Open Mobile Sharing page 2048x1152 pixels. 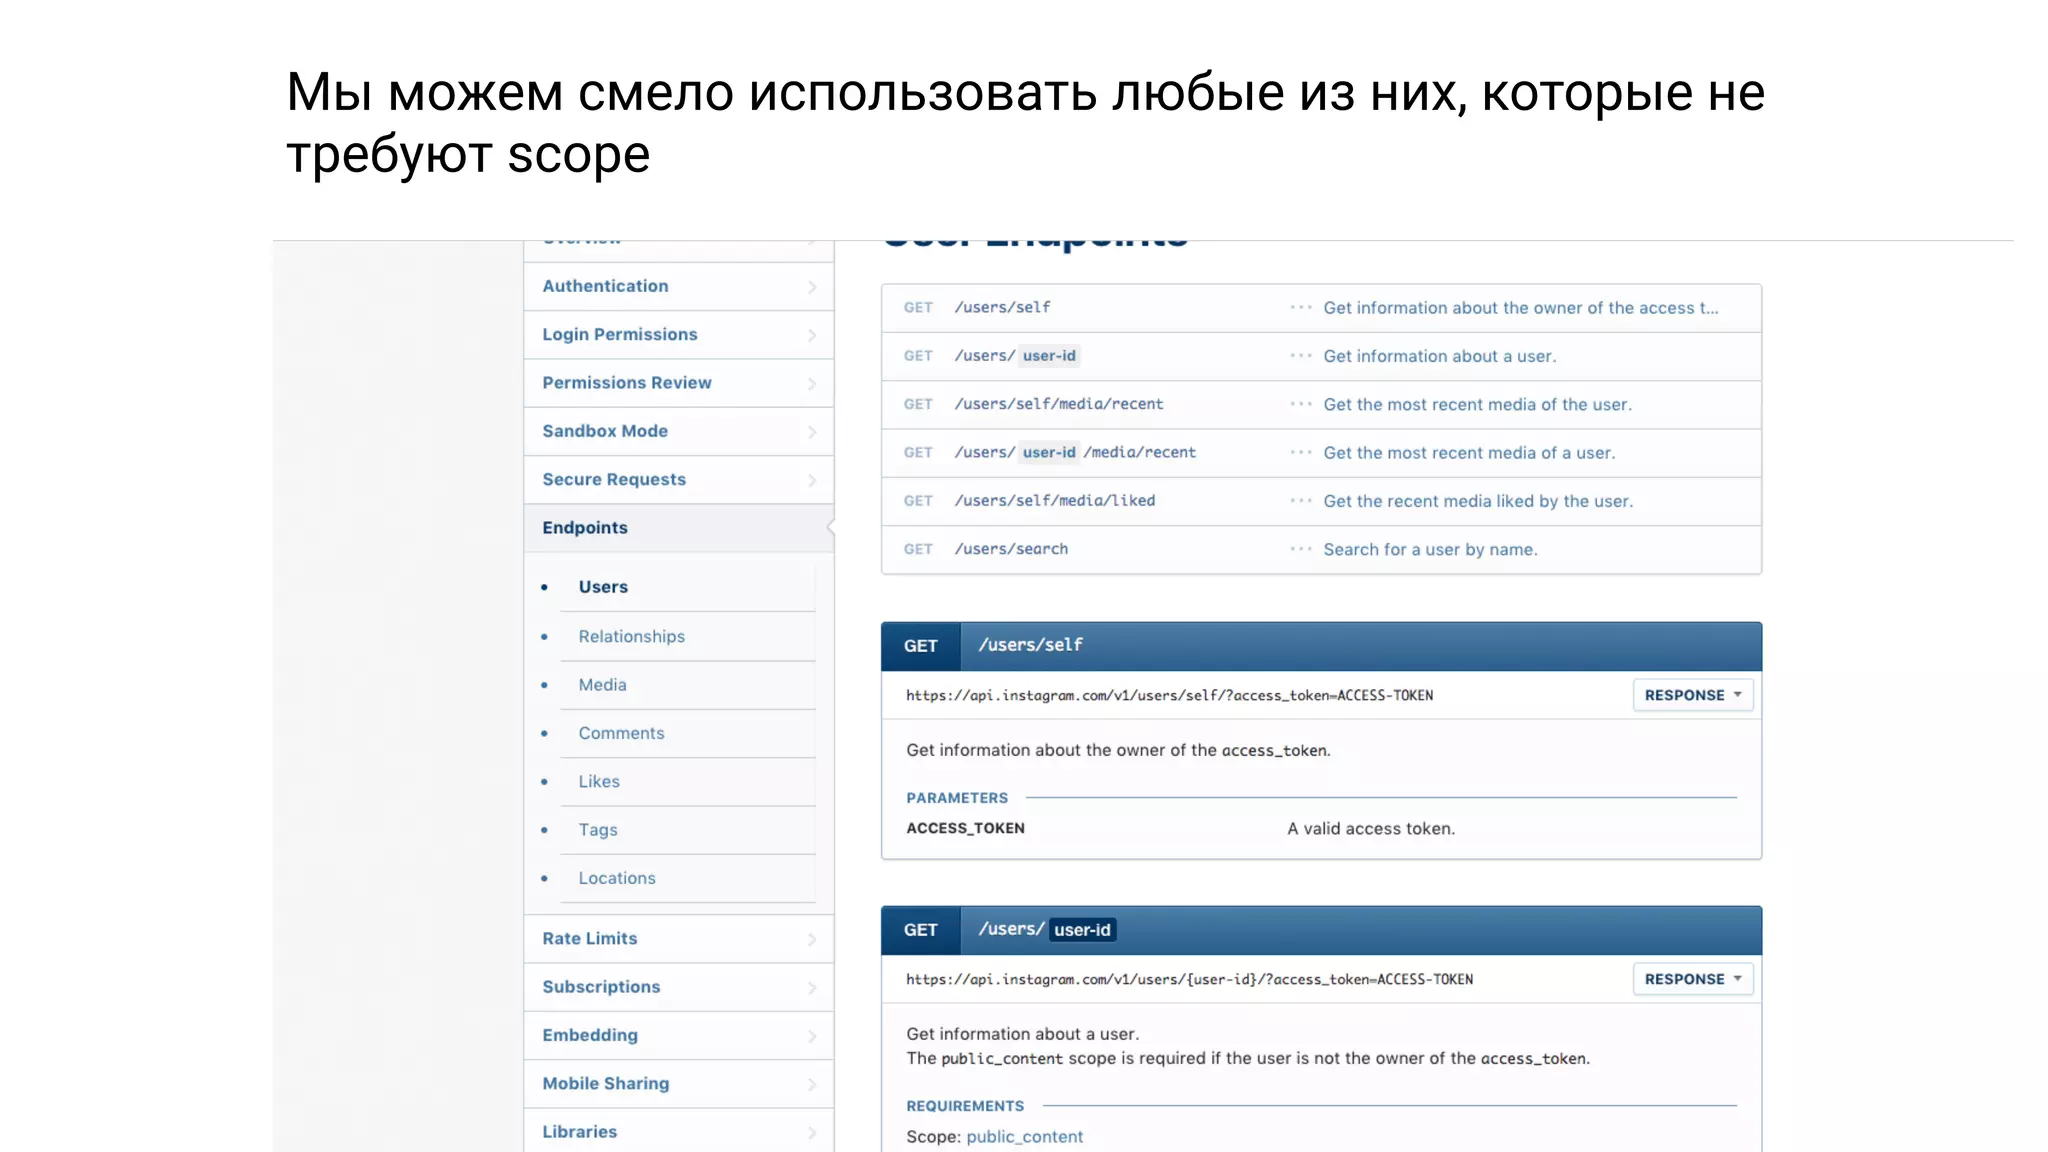(678, 1084)
